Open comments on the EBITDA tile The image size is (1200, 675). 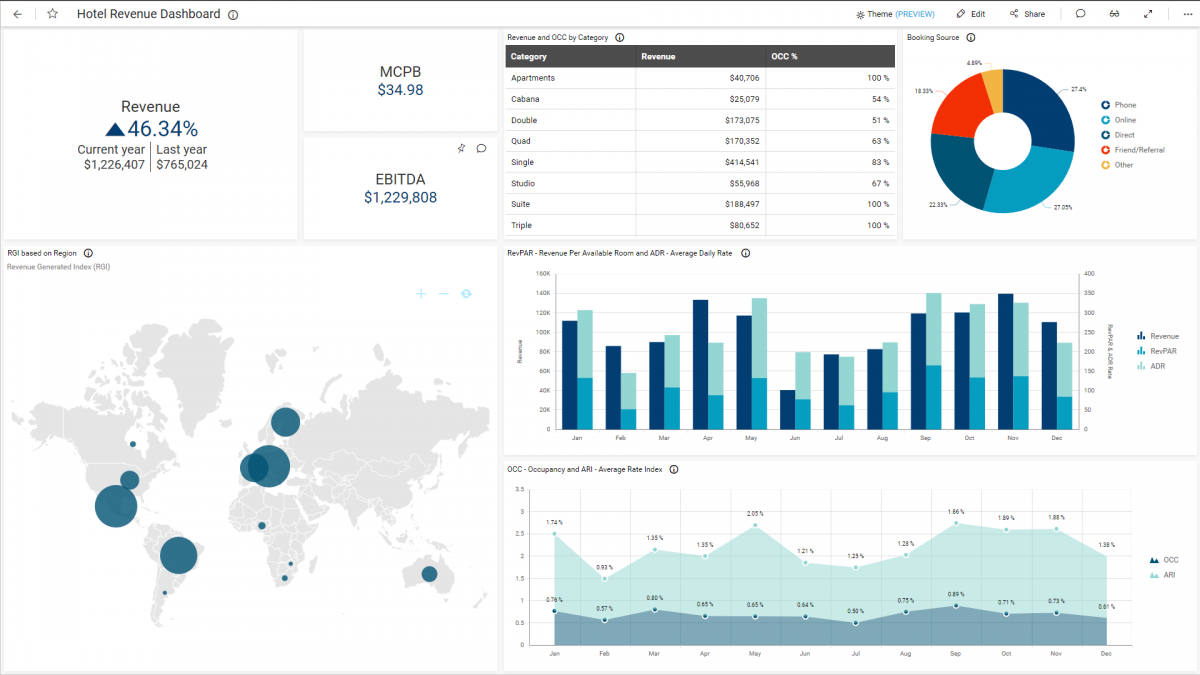(481, 147)
